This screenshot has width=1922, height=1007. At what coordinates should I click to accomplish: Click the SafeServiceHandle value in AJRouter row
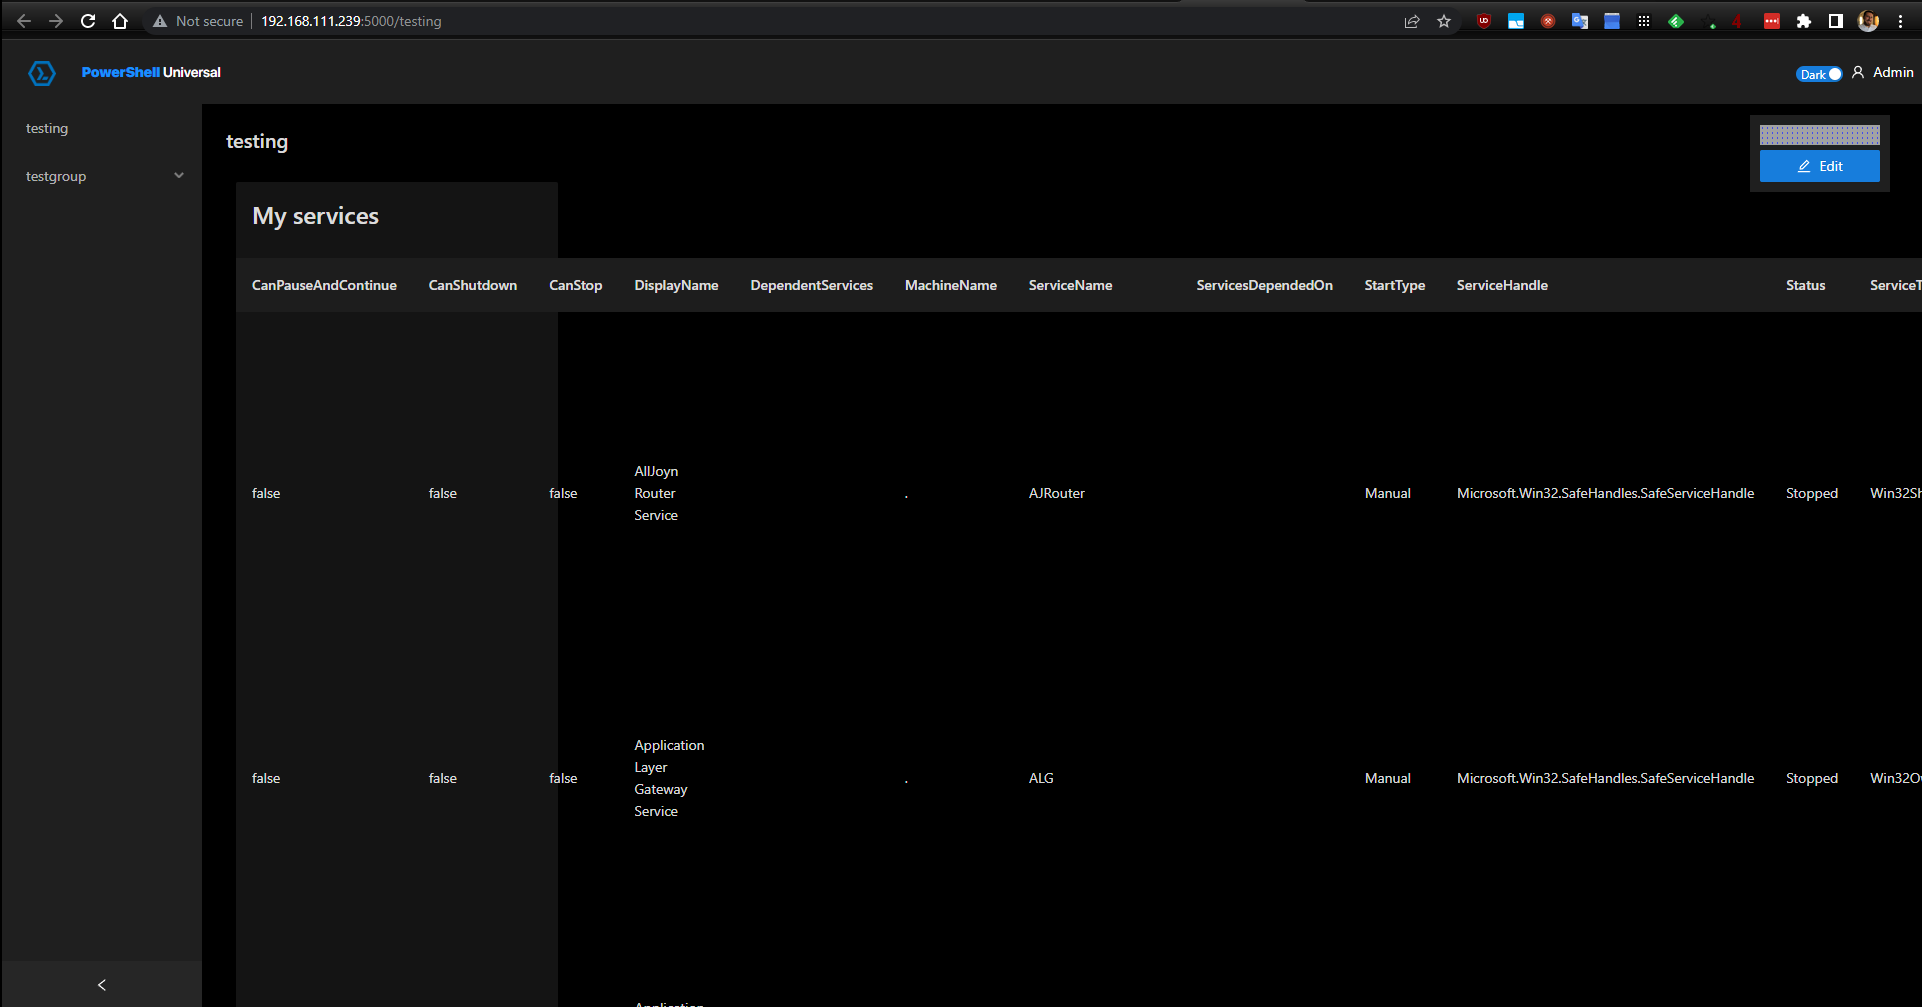point(1605,493)
